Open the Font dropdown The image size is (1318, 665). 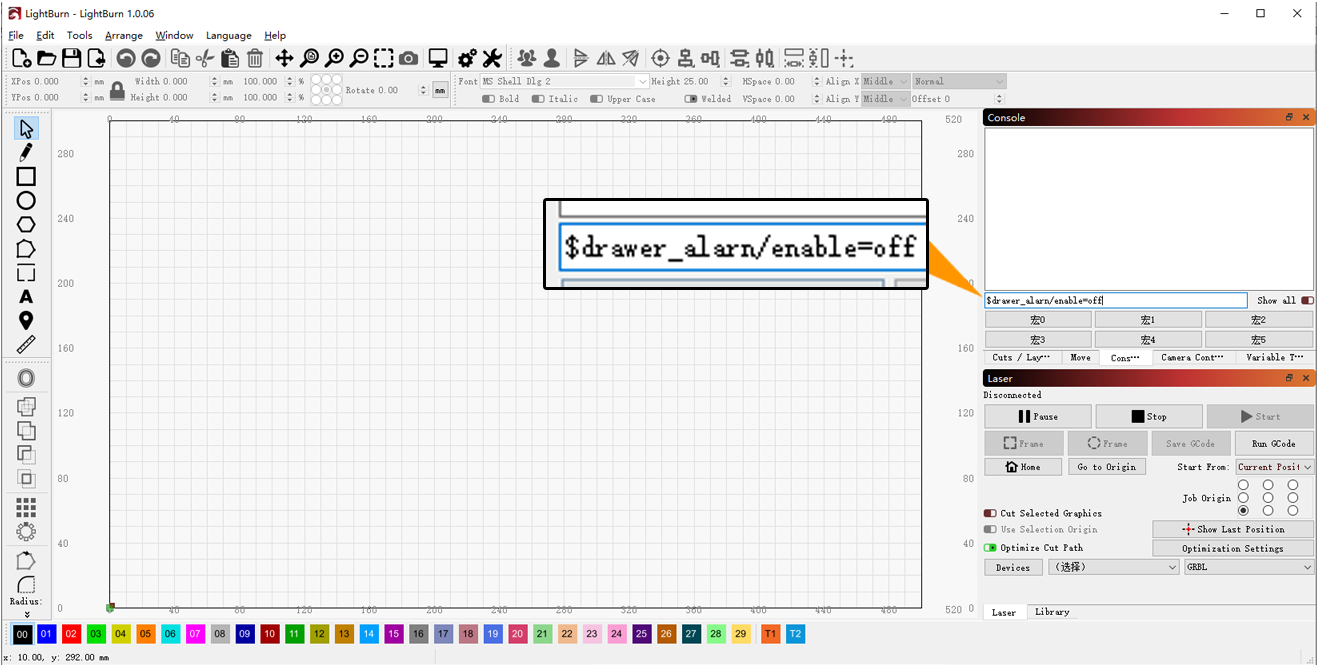(565, 82)
